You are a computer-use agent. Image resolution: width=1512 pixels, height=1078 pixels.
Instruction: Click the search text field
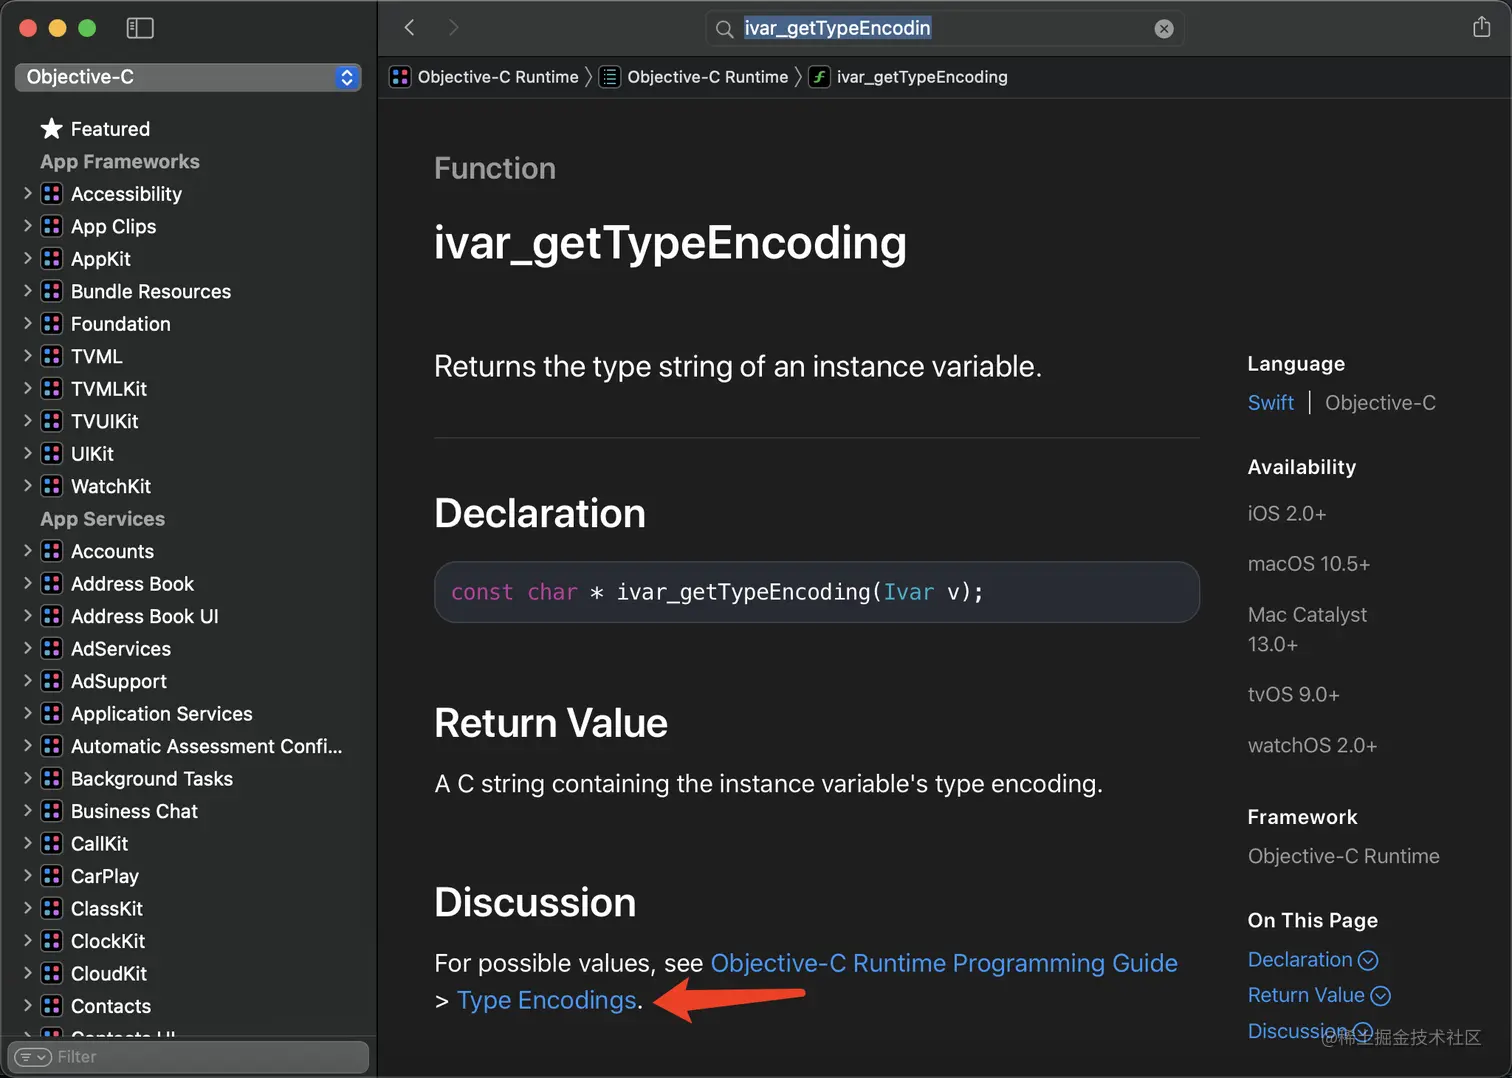(944, 29)
